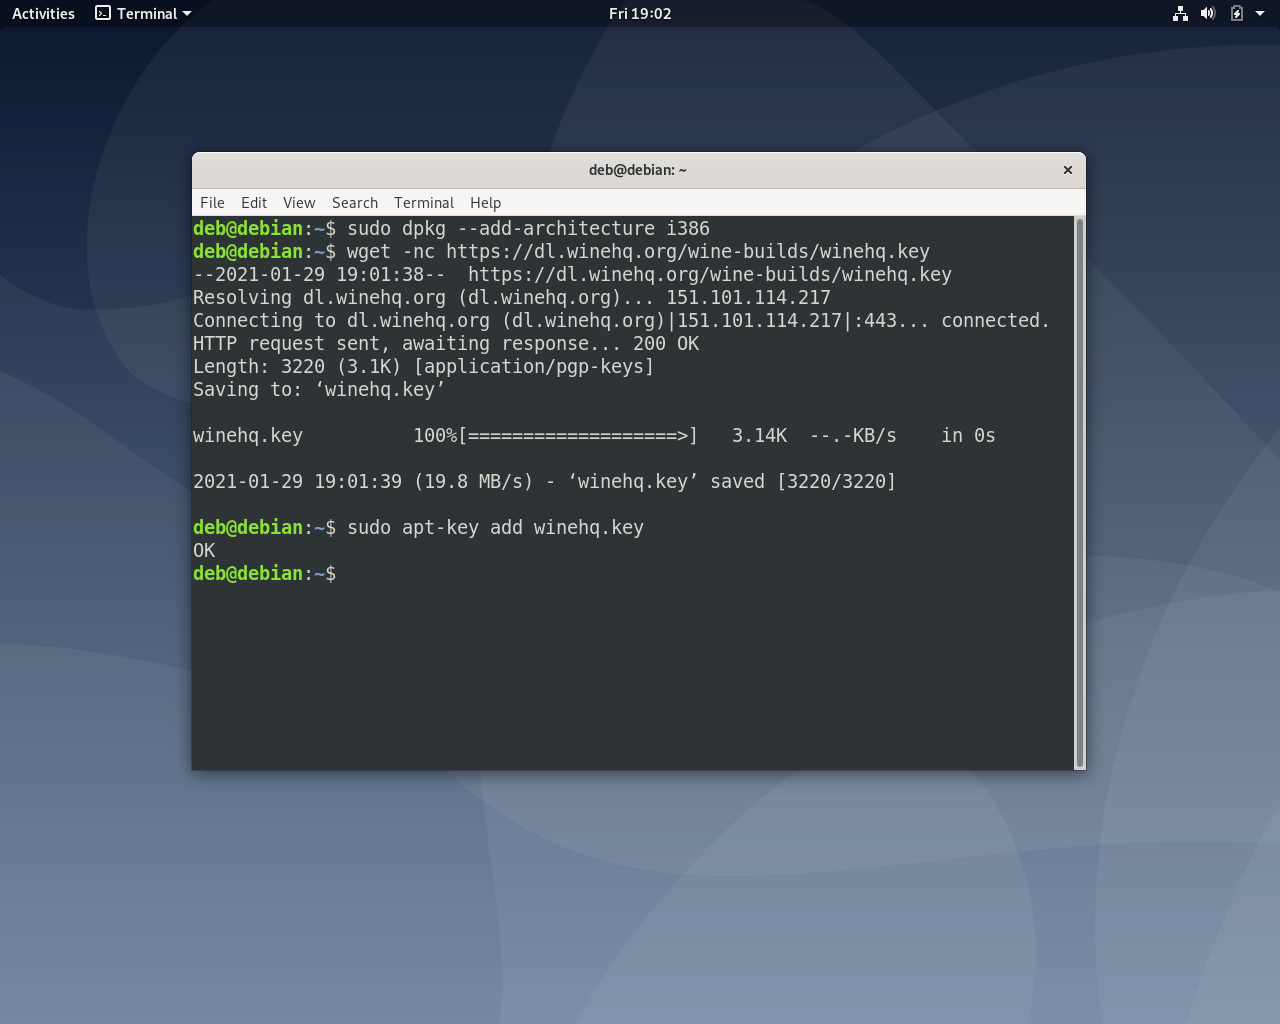Click the winehq.key URL in wget command
Screen dimensions: 1280x1024
[x=688, y=251]
